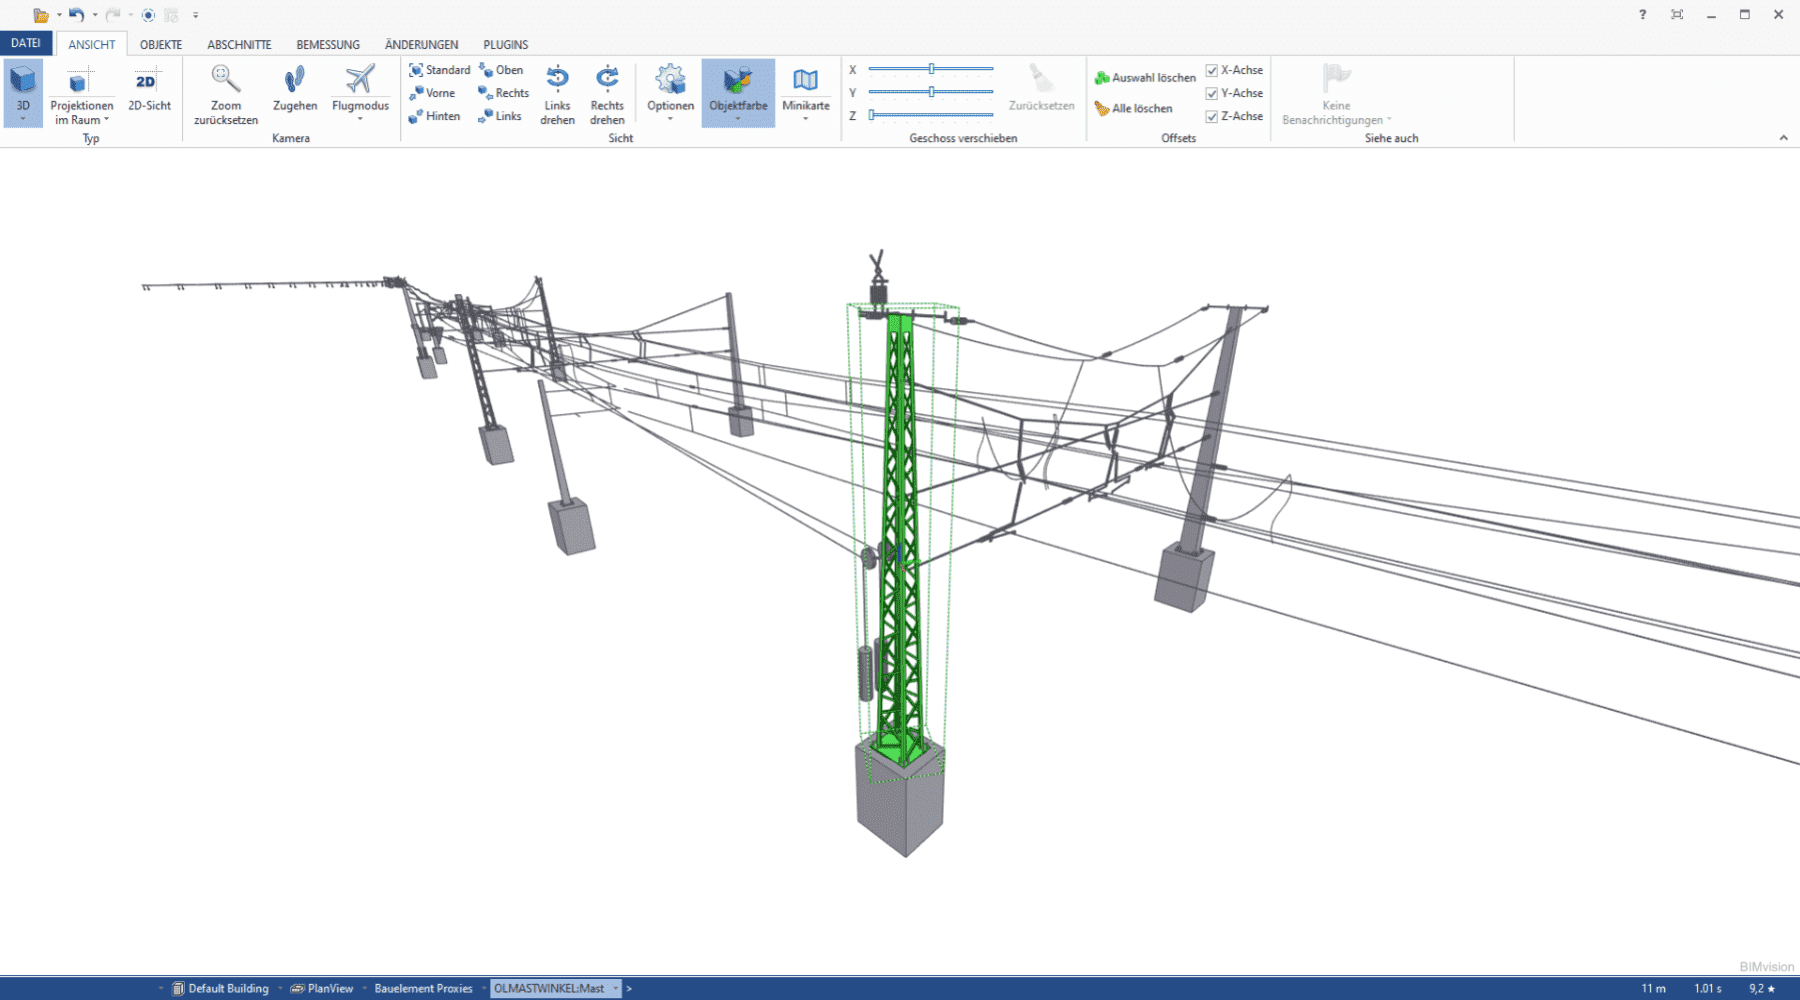Rotate view with Rechts drehen

607,94
